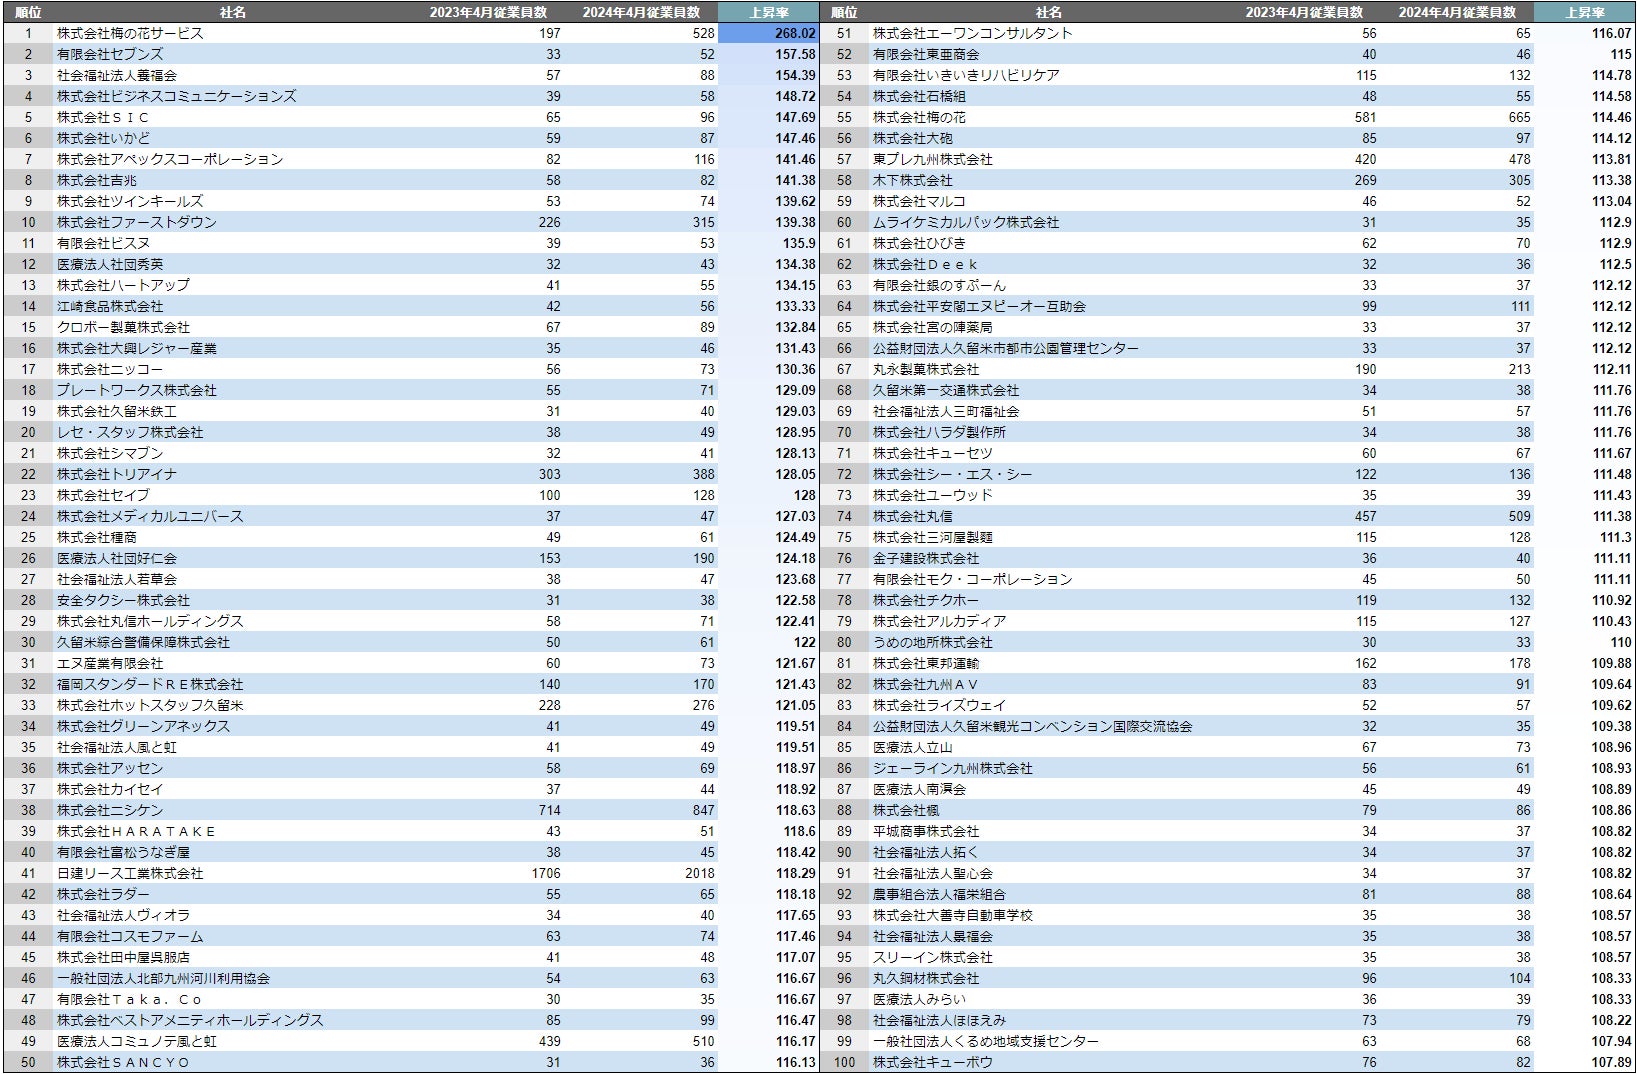1637x1074 pixels.
Task: Select company 株式会社Ｄｅｅｋ
Action: click(x=926, y=264)
